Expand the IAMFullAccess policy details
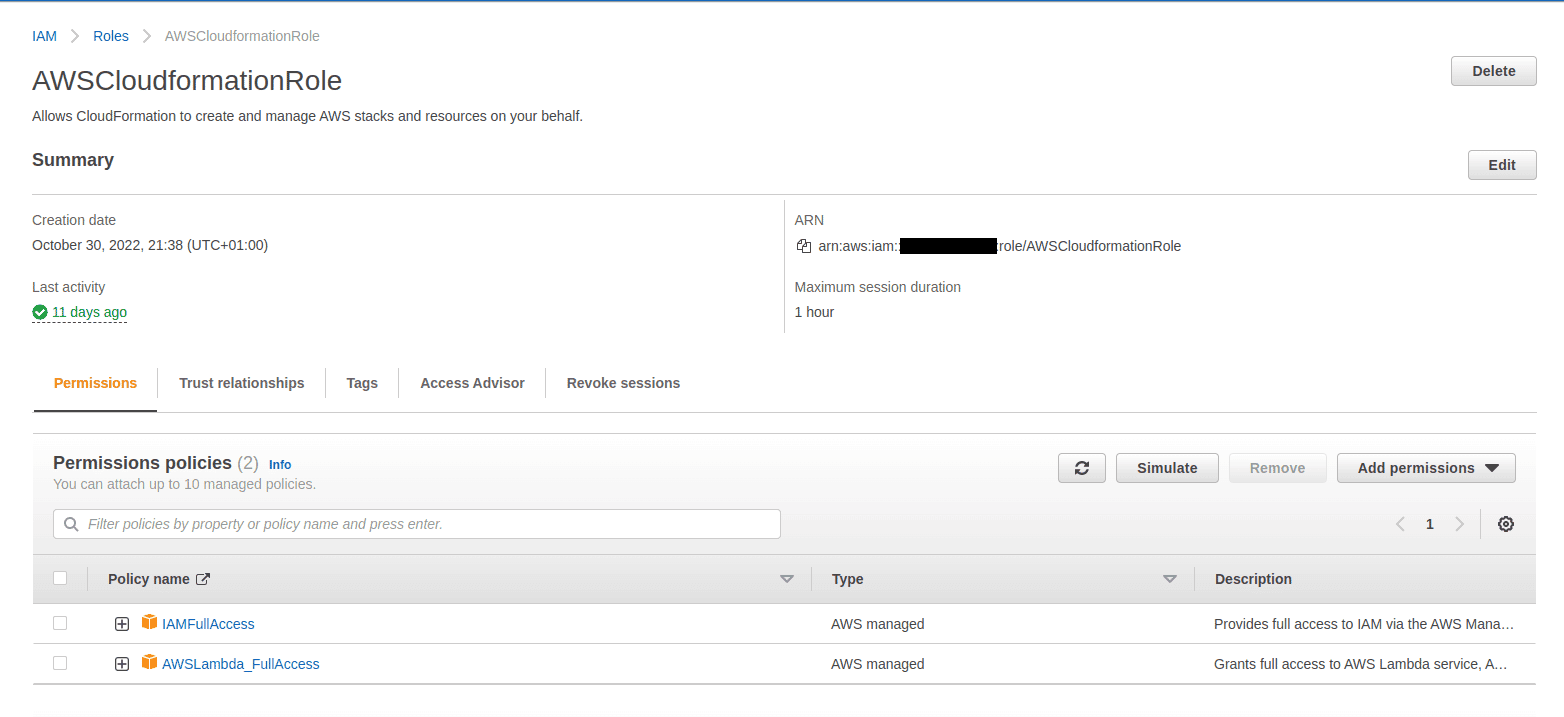Screen dimensions: 1564x717 (x=122, y=624)
